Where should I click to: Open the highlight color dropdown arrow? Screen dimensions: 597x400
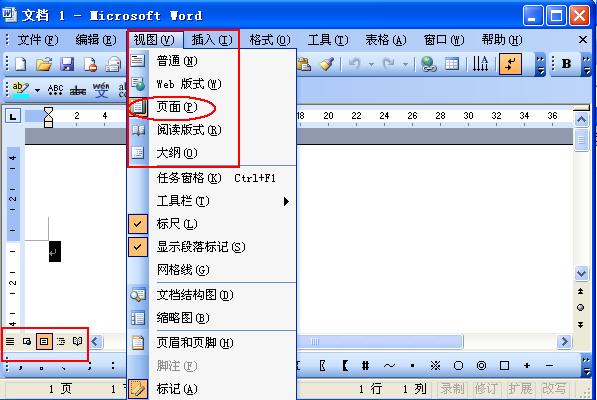click(x=37, y=90)
